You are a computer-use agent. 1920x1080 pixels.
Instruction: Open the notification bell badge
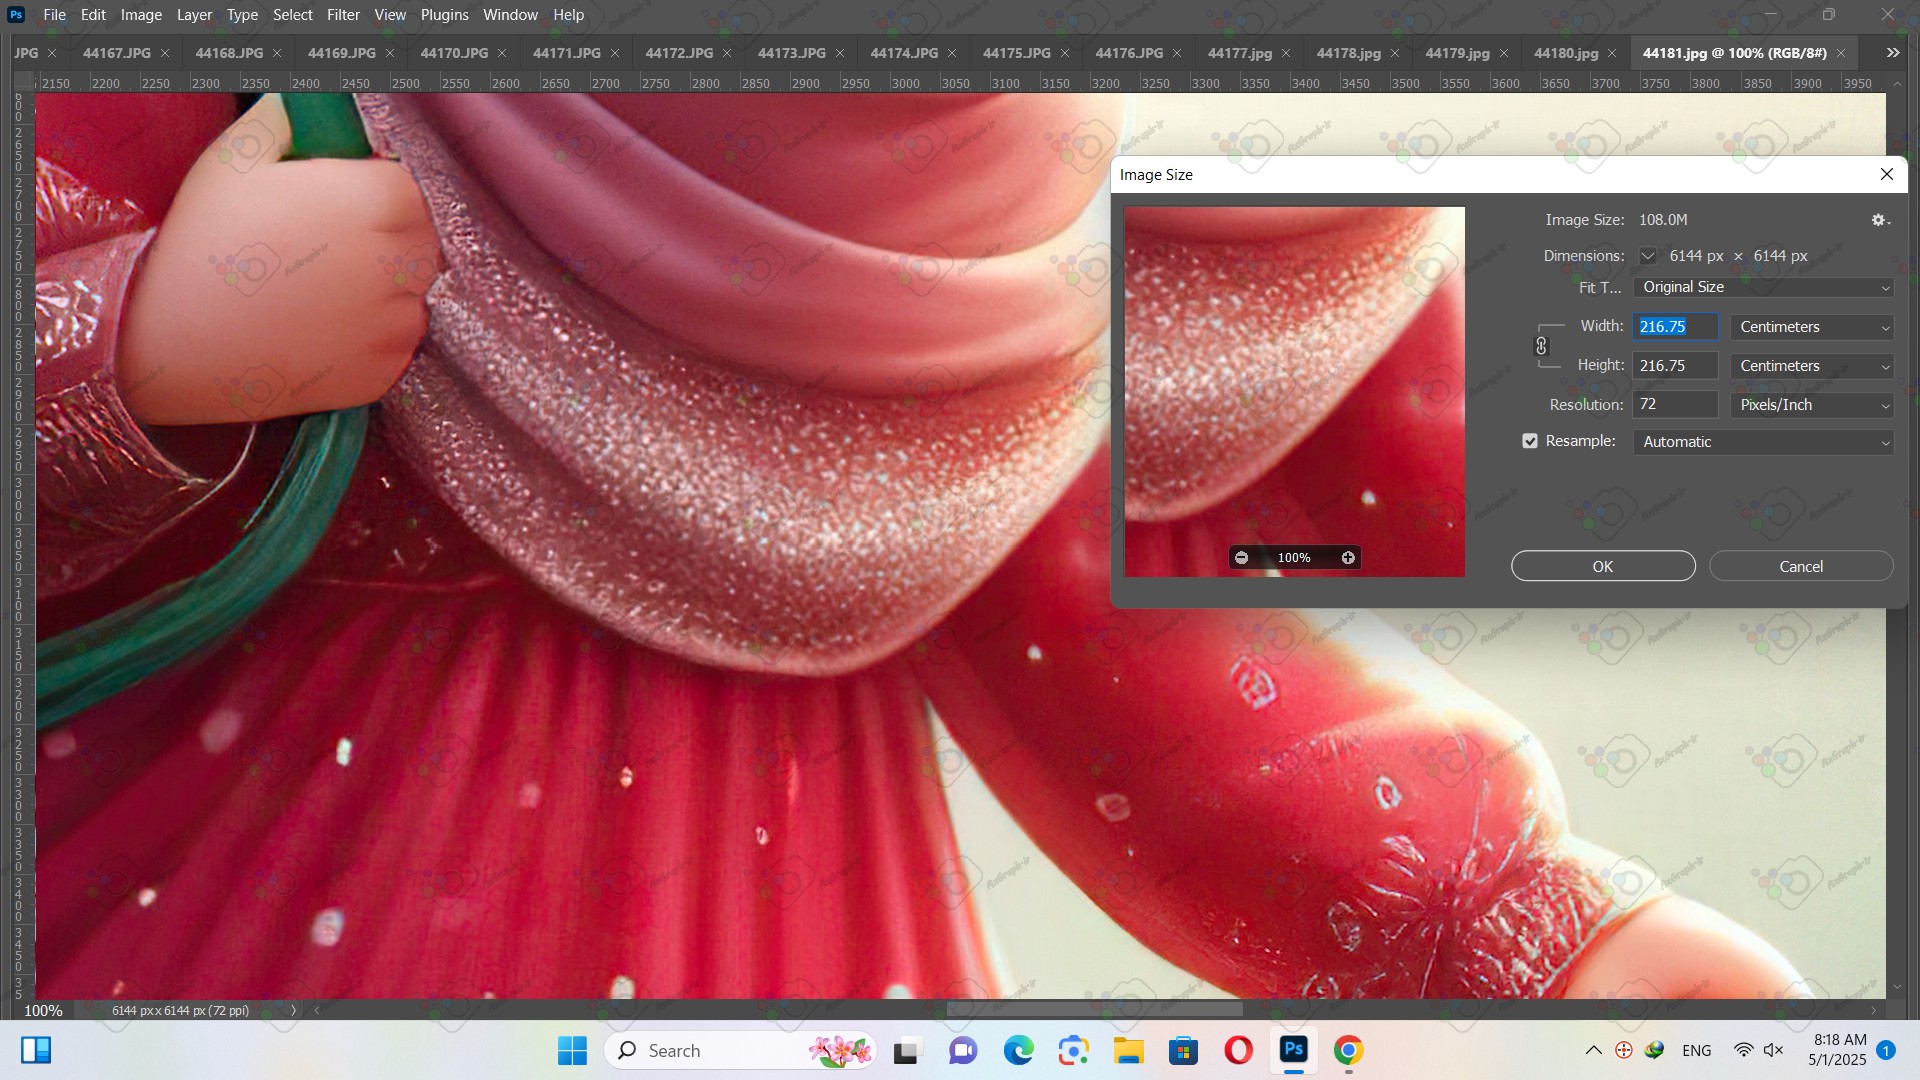[x=1886, y=1050]
